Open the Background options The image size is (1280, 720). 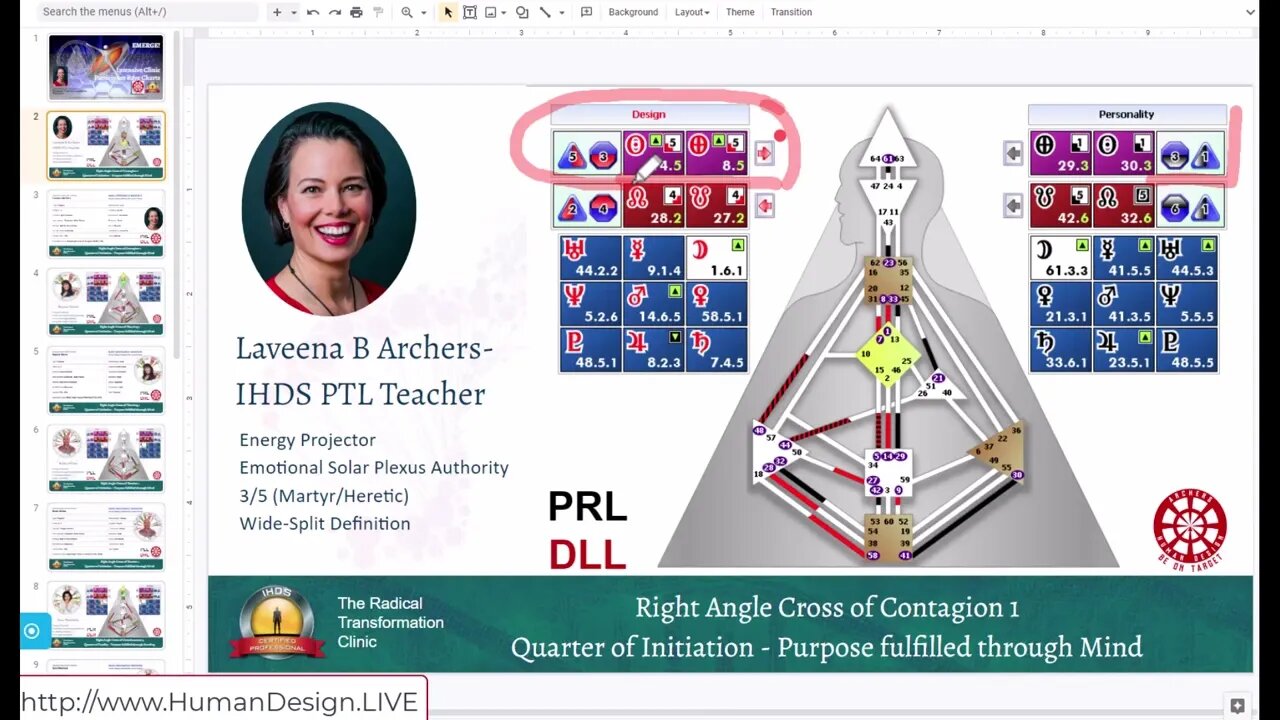point(633,12)
